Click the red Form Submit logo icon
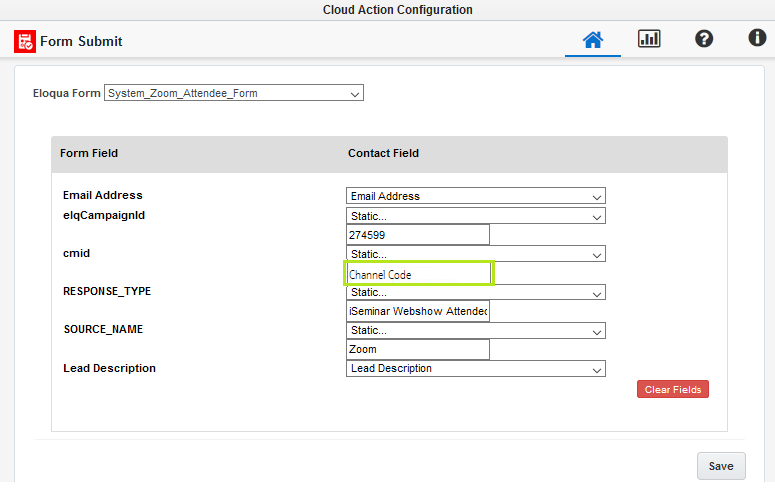Screen dimensions: 775x490 click(25, 42)
